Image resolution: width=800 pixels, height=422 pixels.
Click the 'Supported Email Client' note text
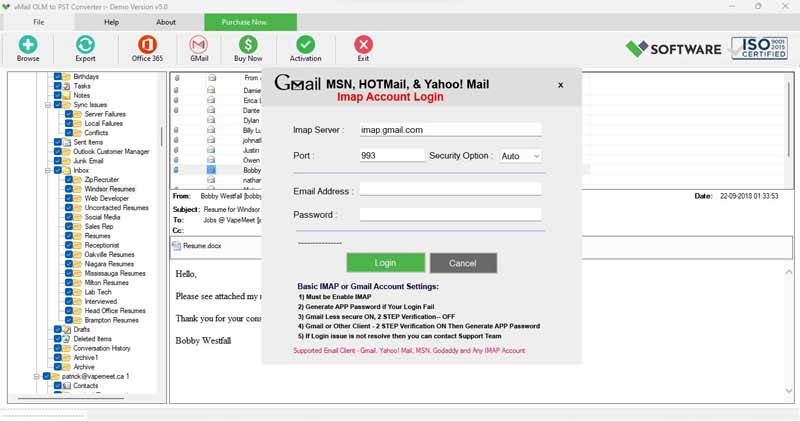409,351
